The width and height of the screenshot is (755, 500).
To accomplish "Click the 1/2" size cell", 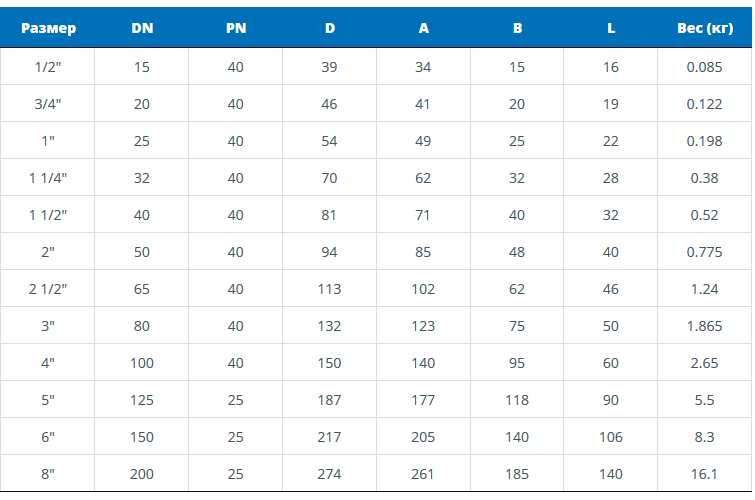I will (48, 67).
